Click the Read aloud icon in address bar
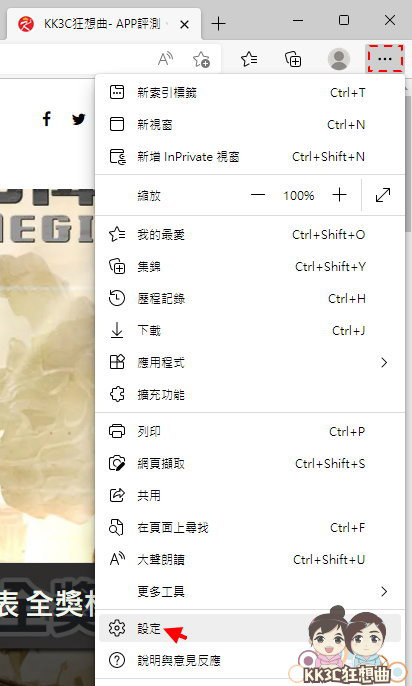The height and width of the screenshot is (686, 412). click(x=165, y=59)
